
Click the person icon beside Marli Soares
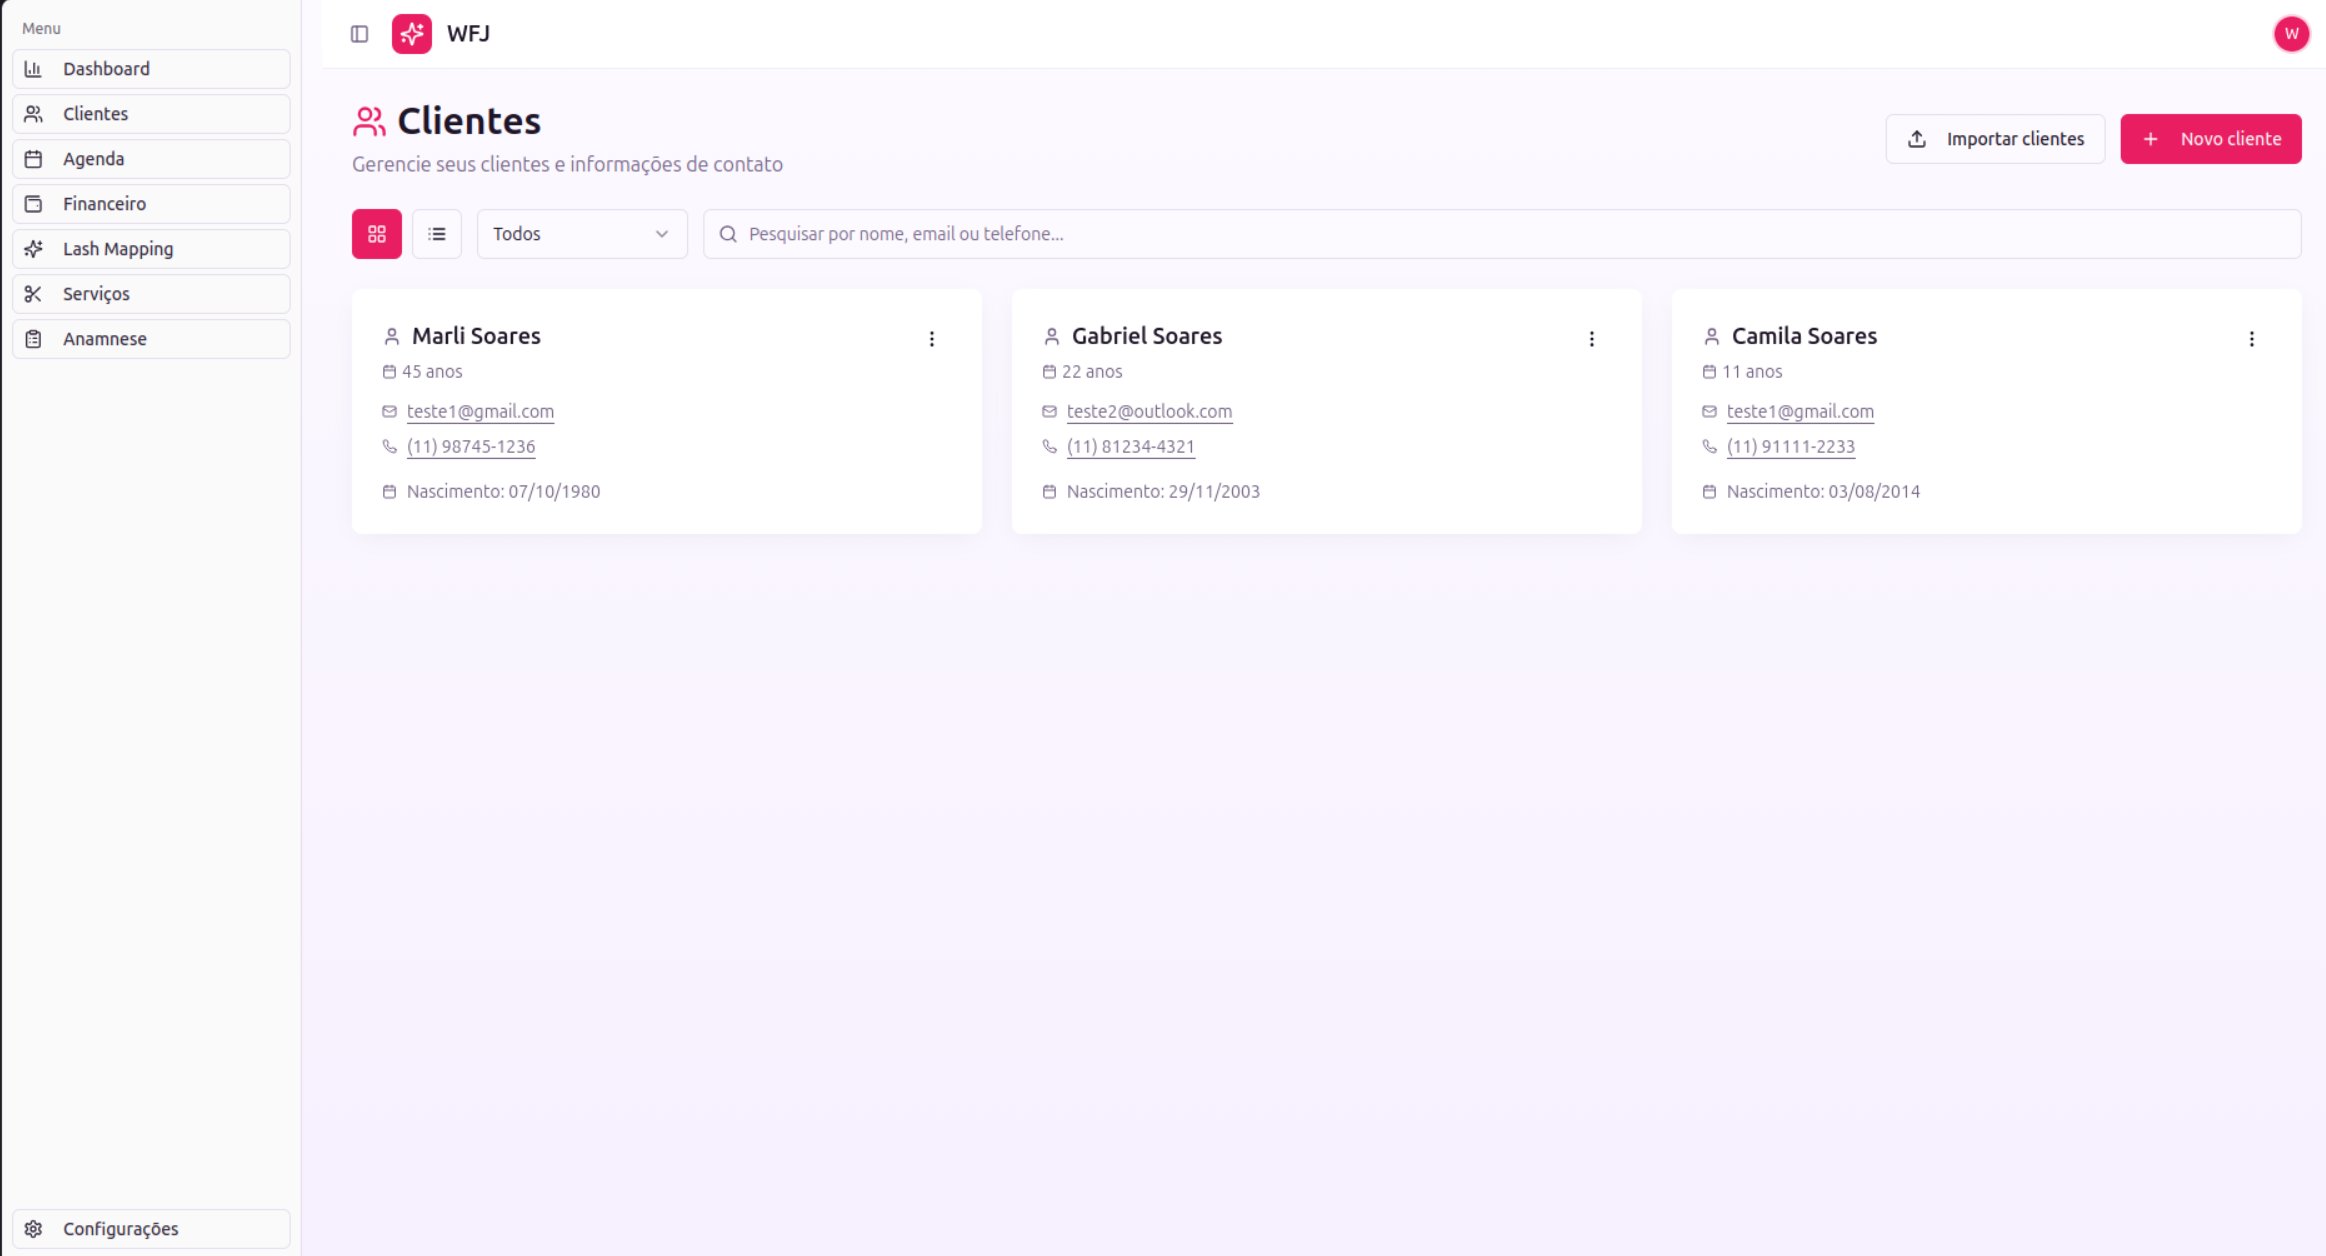coord(392,337)
